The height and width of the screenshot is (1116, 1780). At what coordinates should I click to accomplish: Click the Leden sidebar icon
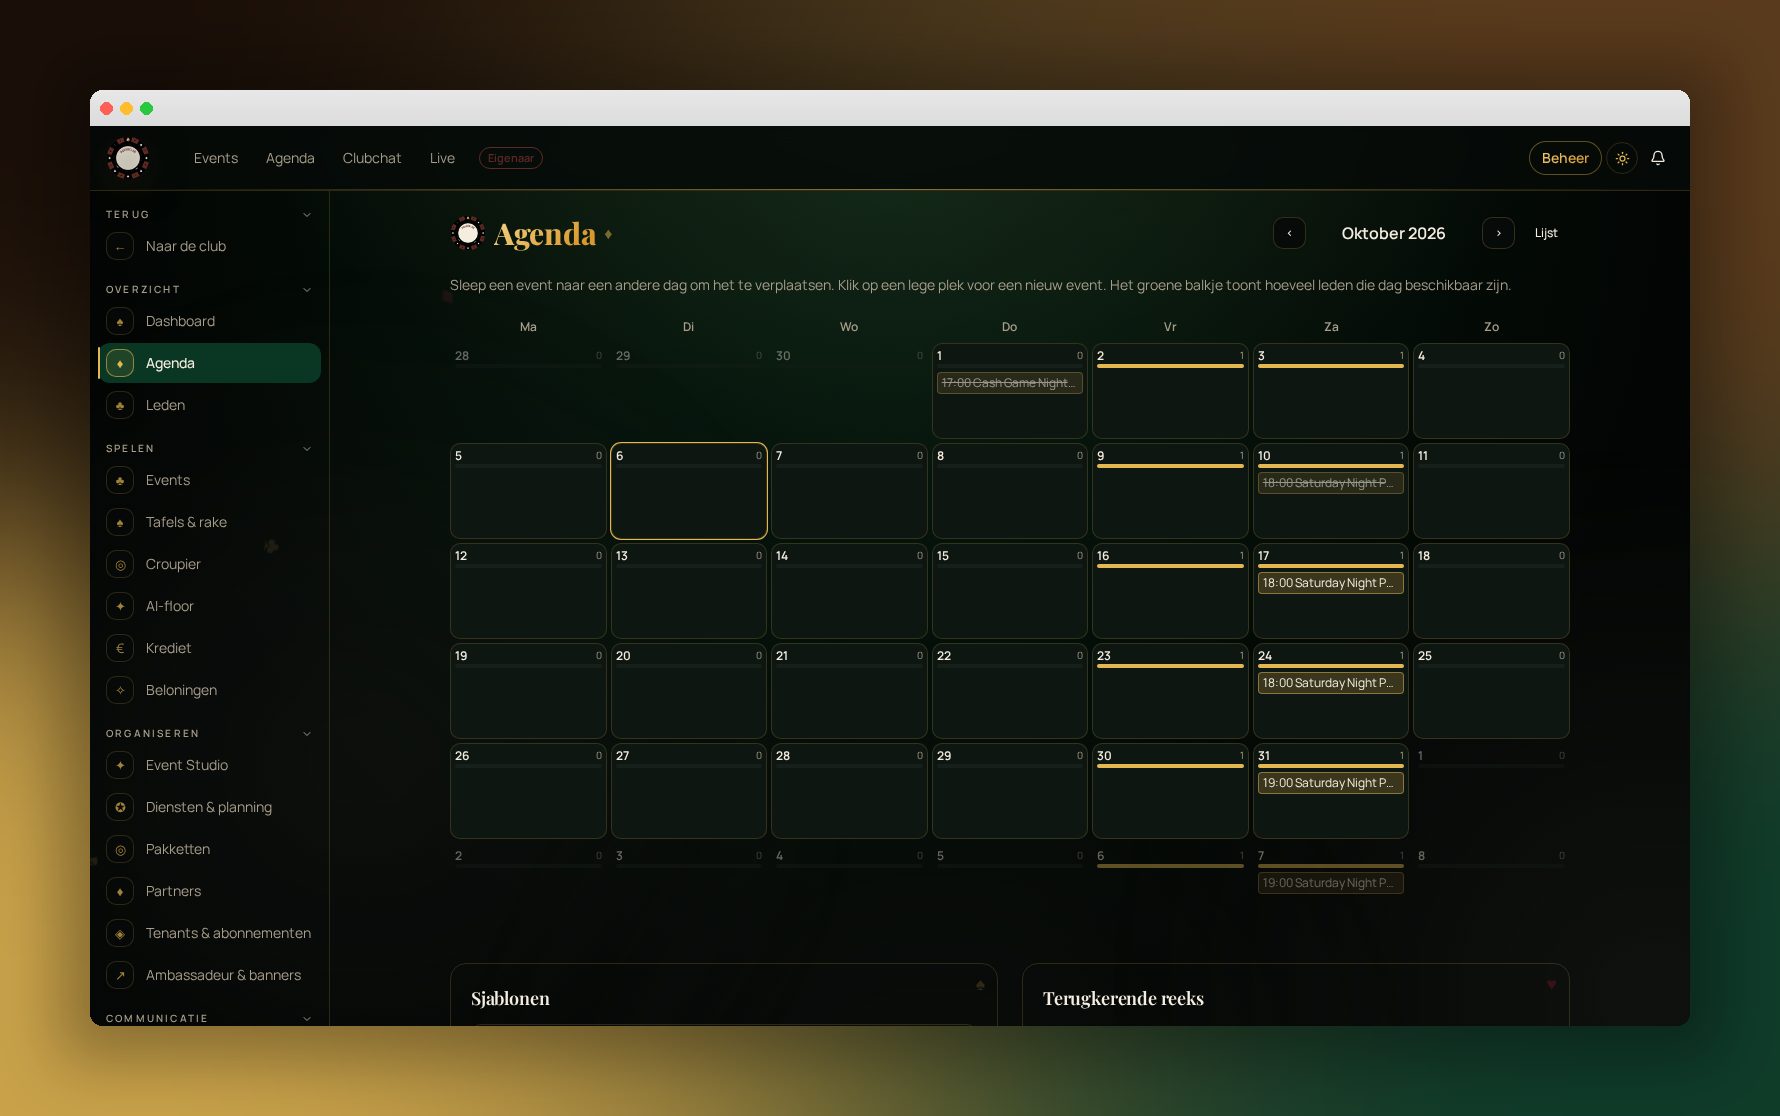pyautogui.click(x=120, y=405)
